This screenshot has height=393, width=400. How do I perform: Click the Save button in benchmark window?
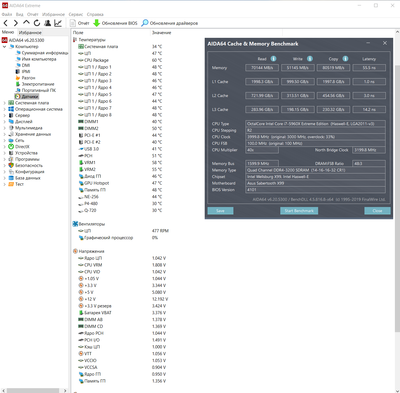pos(220,211)
